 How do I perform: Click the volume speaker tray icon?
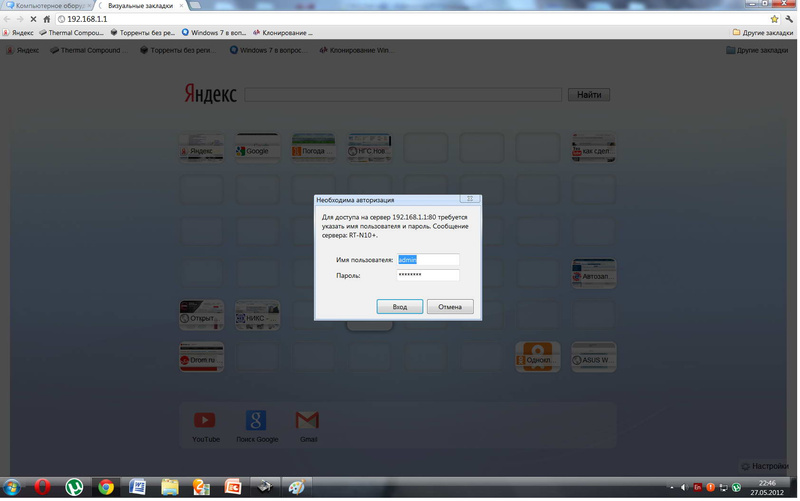(x=684, y=488)
